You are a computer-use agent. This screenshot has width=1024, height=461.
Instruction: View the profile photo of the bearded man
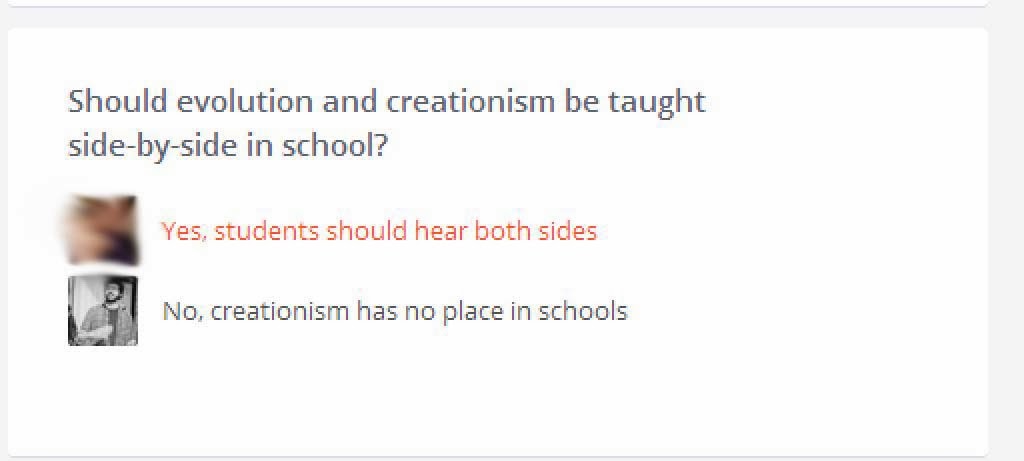pos(103,310)
